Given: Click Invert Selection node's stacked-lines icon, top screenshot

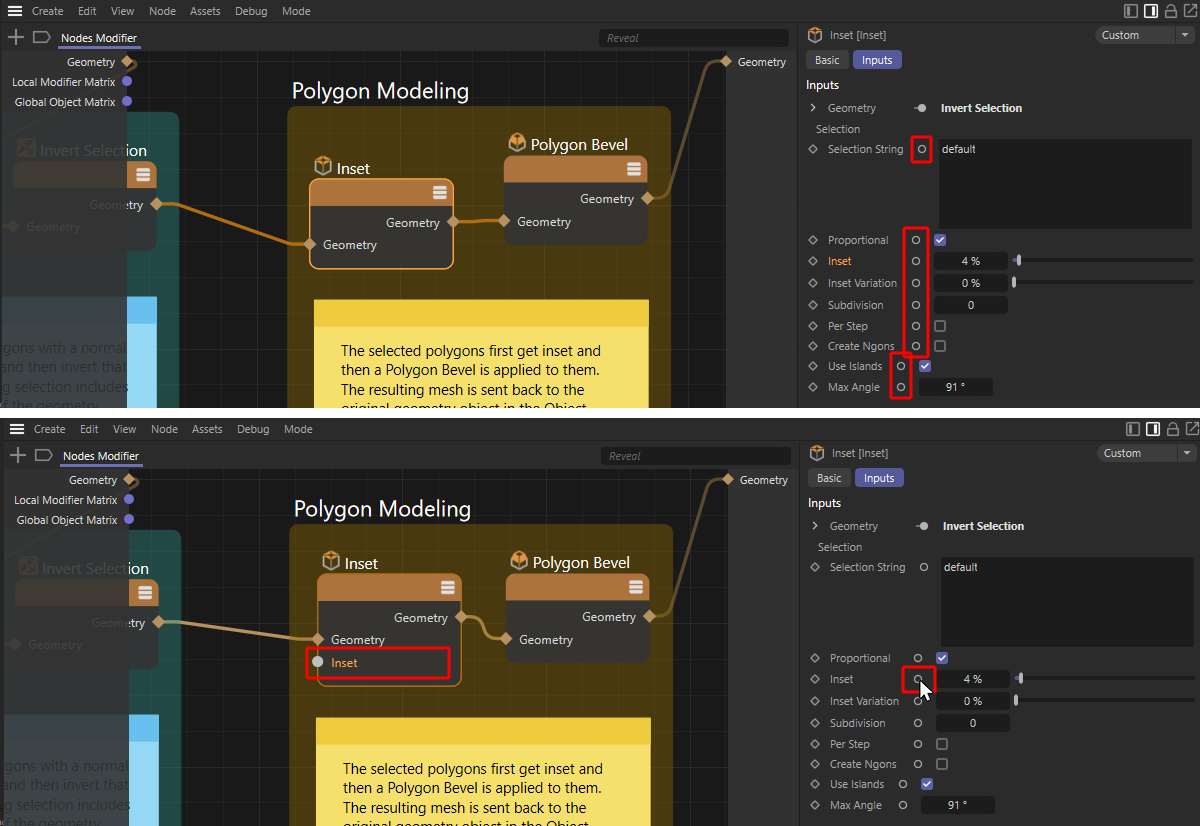Looking at the screenshot, I should click(x=143, y=176).
